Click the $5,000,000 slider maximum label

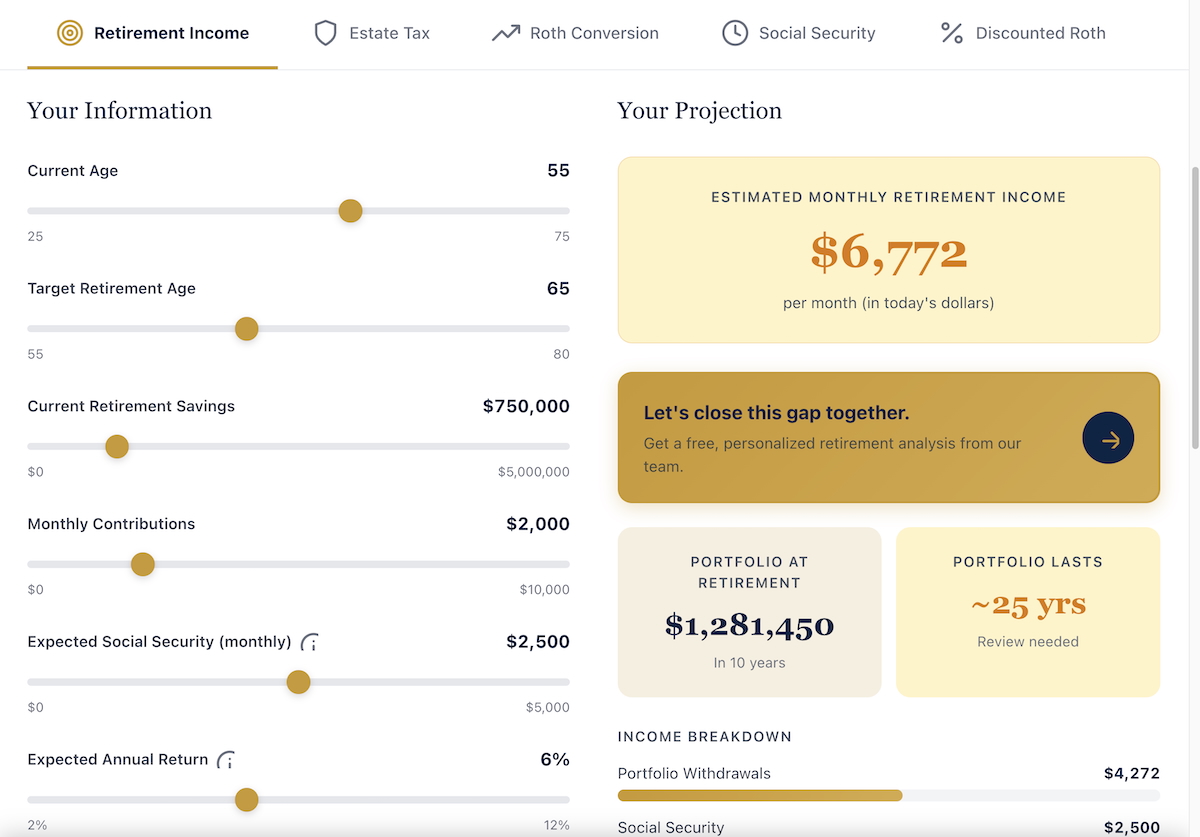(x=534, y=472)
